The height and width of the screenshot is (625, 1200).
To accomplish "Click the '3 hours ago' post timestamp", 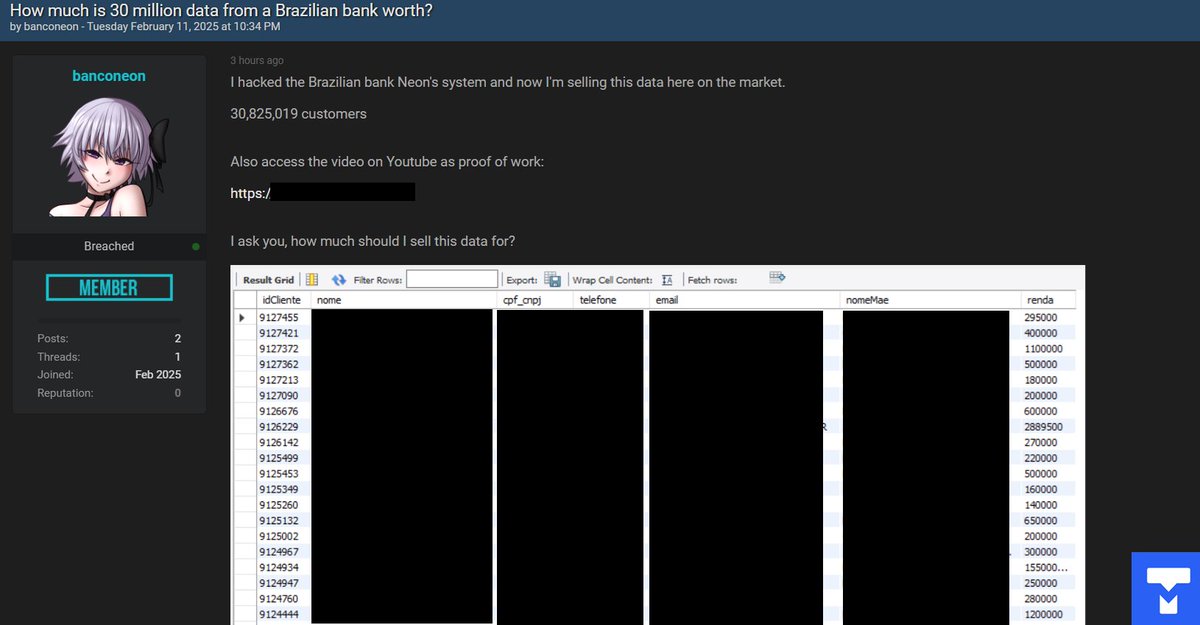I will [257, 61].
